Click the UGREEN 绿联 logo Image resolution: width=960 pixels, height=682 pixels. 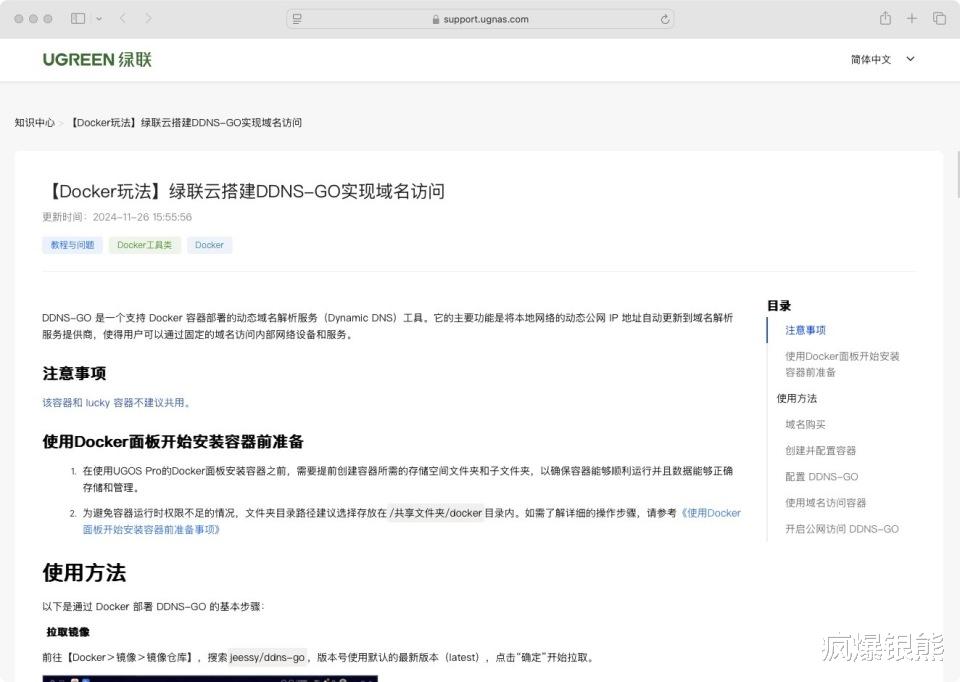point(97,59)
